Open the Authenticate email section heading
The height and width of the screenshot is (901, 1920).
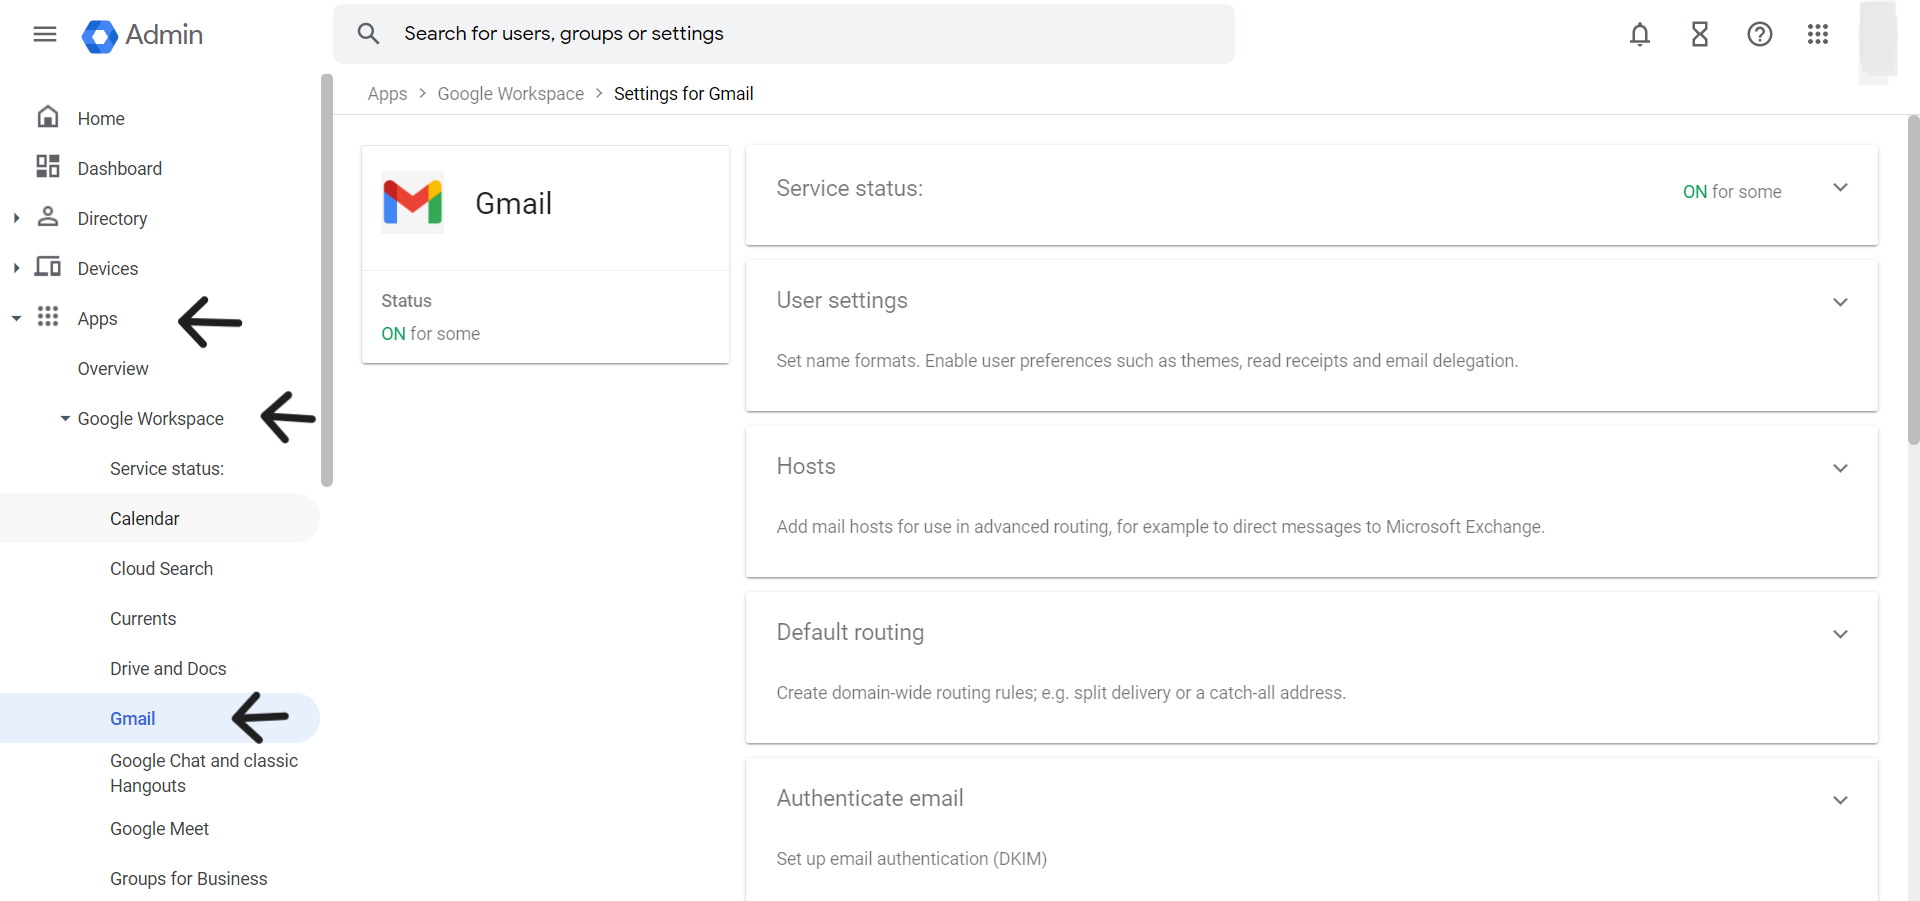tap(870, 798)
